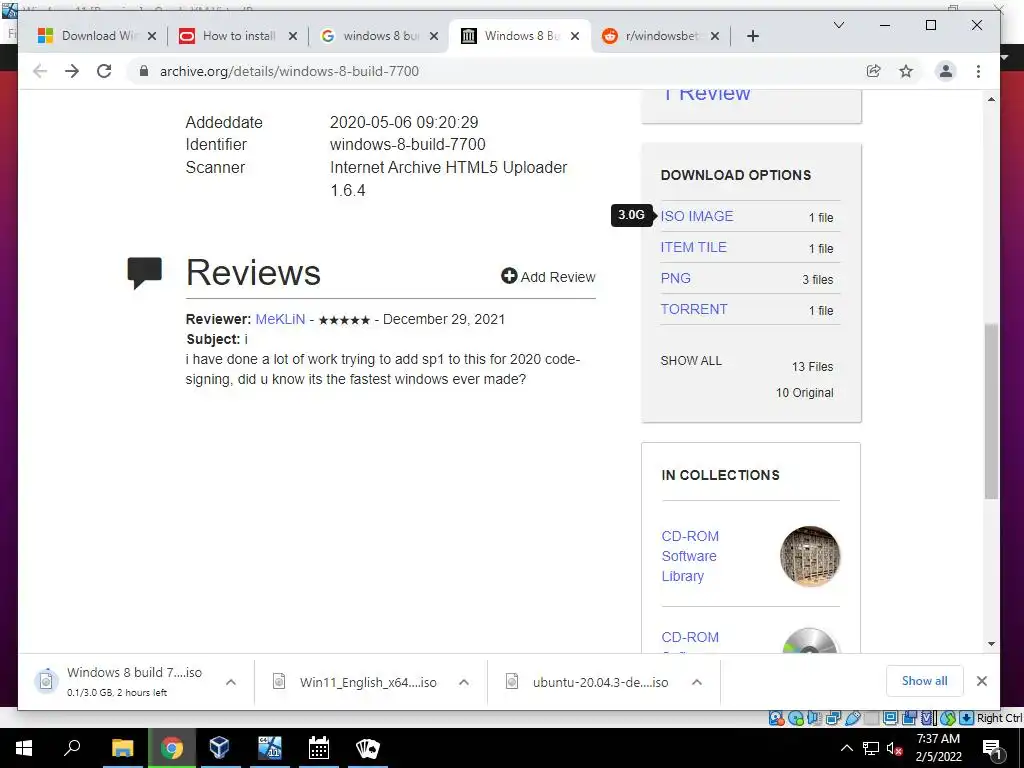This screenshot has height=768, width=1024.
Task: Open the network status tray icon
Action: click(871, 748)
